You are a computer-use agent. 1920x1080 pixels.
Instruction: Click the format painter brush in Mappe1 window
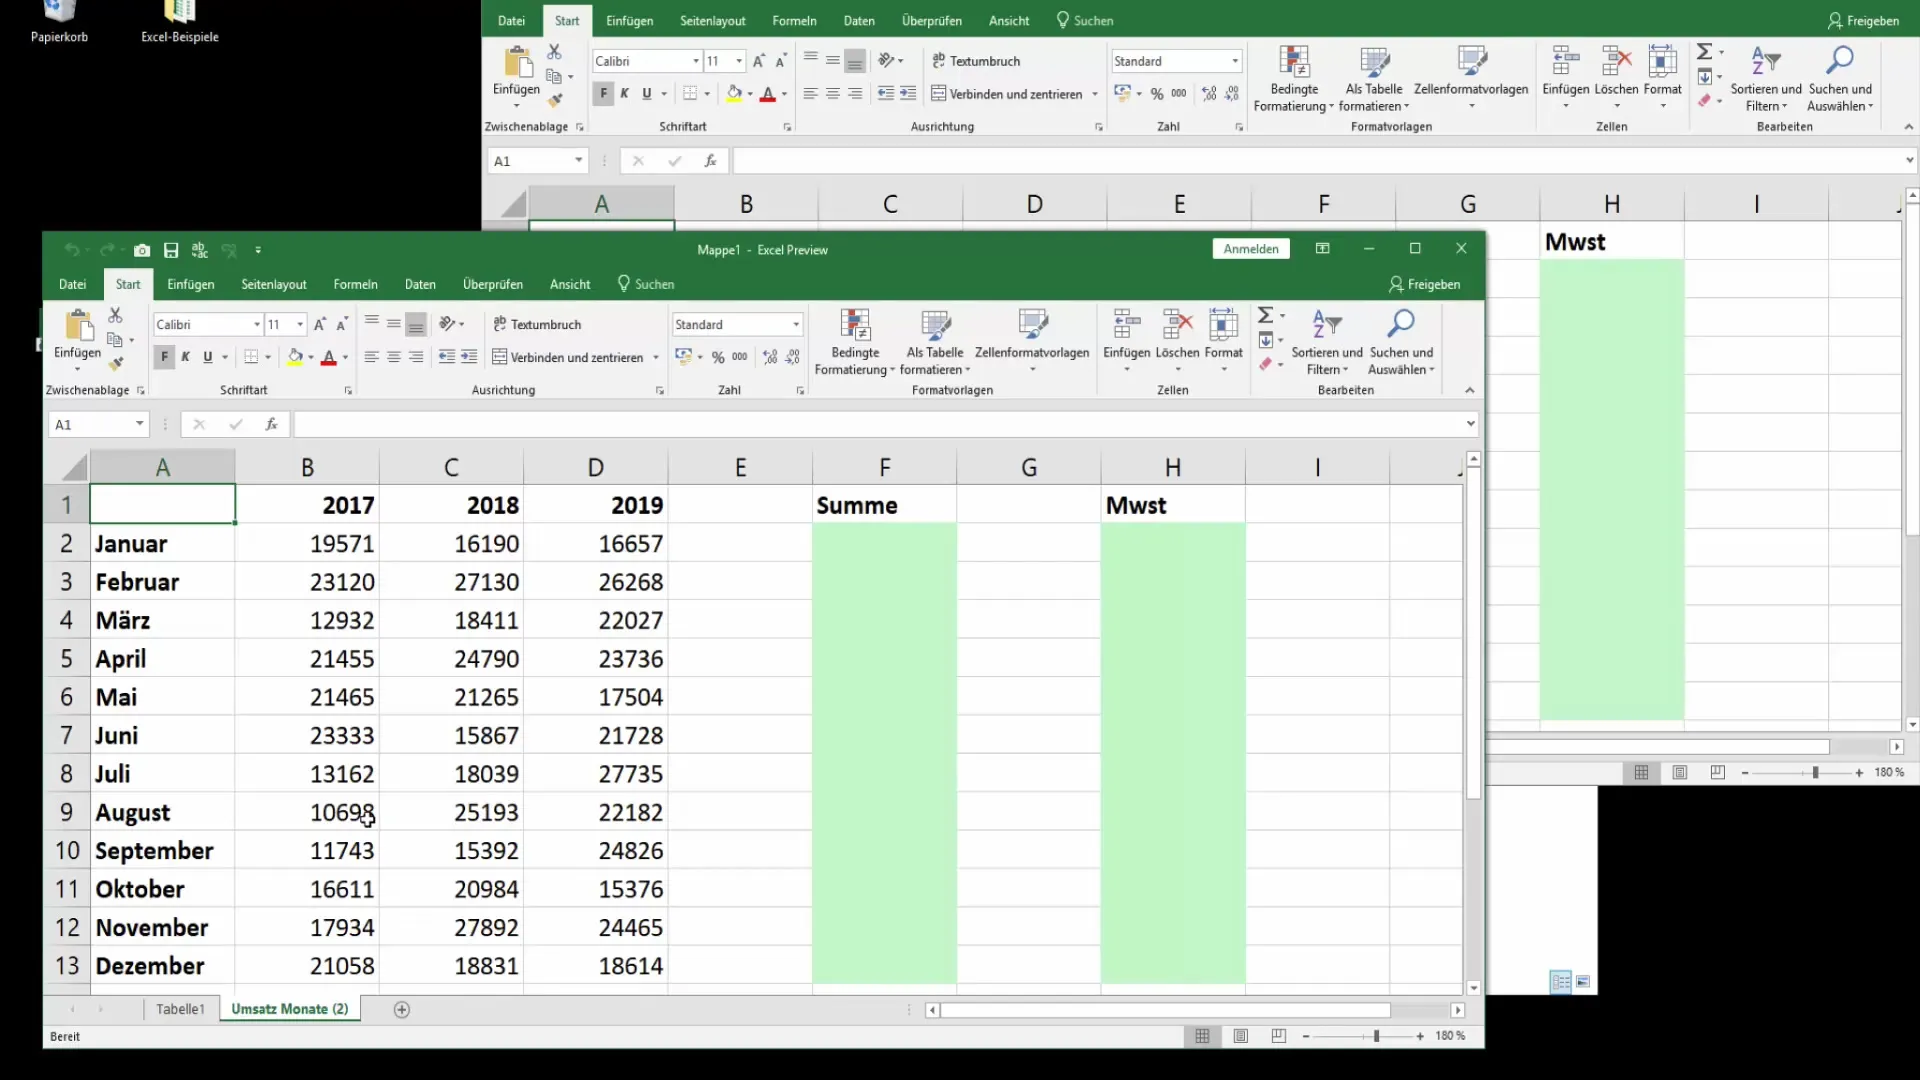click(x=116, y=363)
